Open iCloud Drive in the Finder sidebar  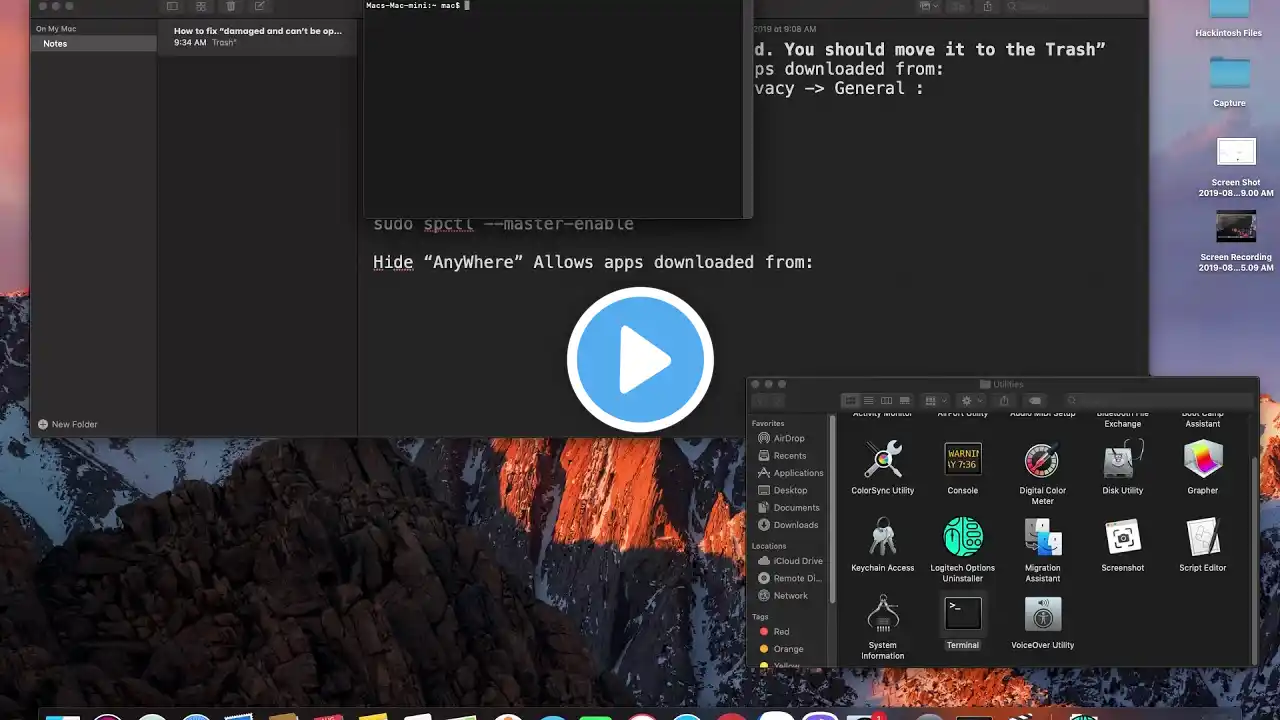click(x=790, y=561)
